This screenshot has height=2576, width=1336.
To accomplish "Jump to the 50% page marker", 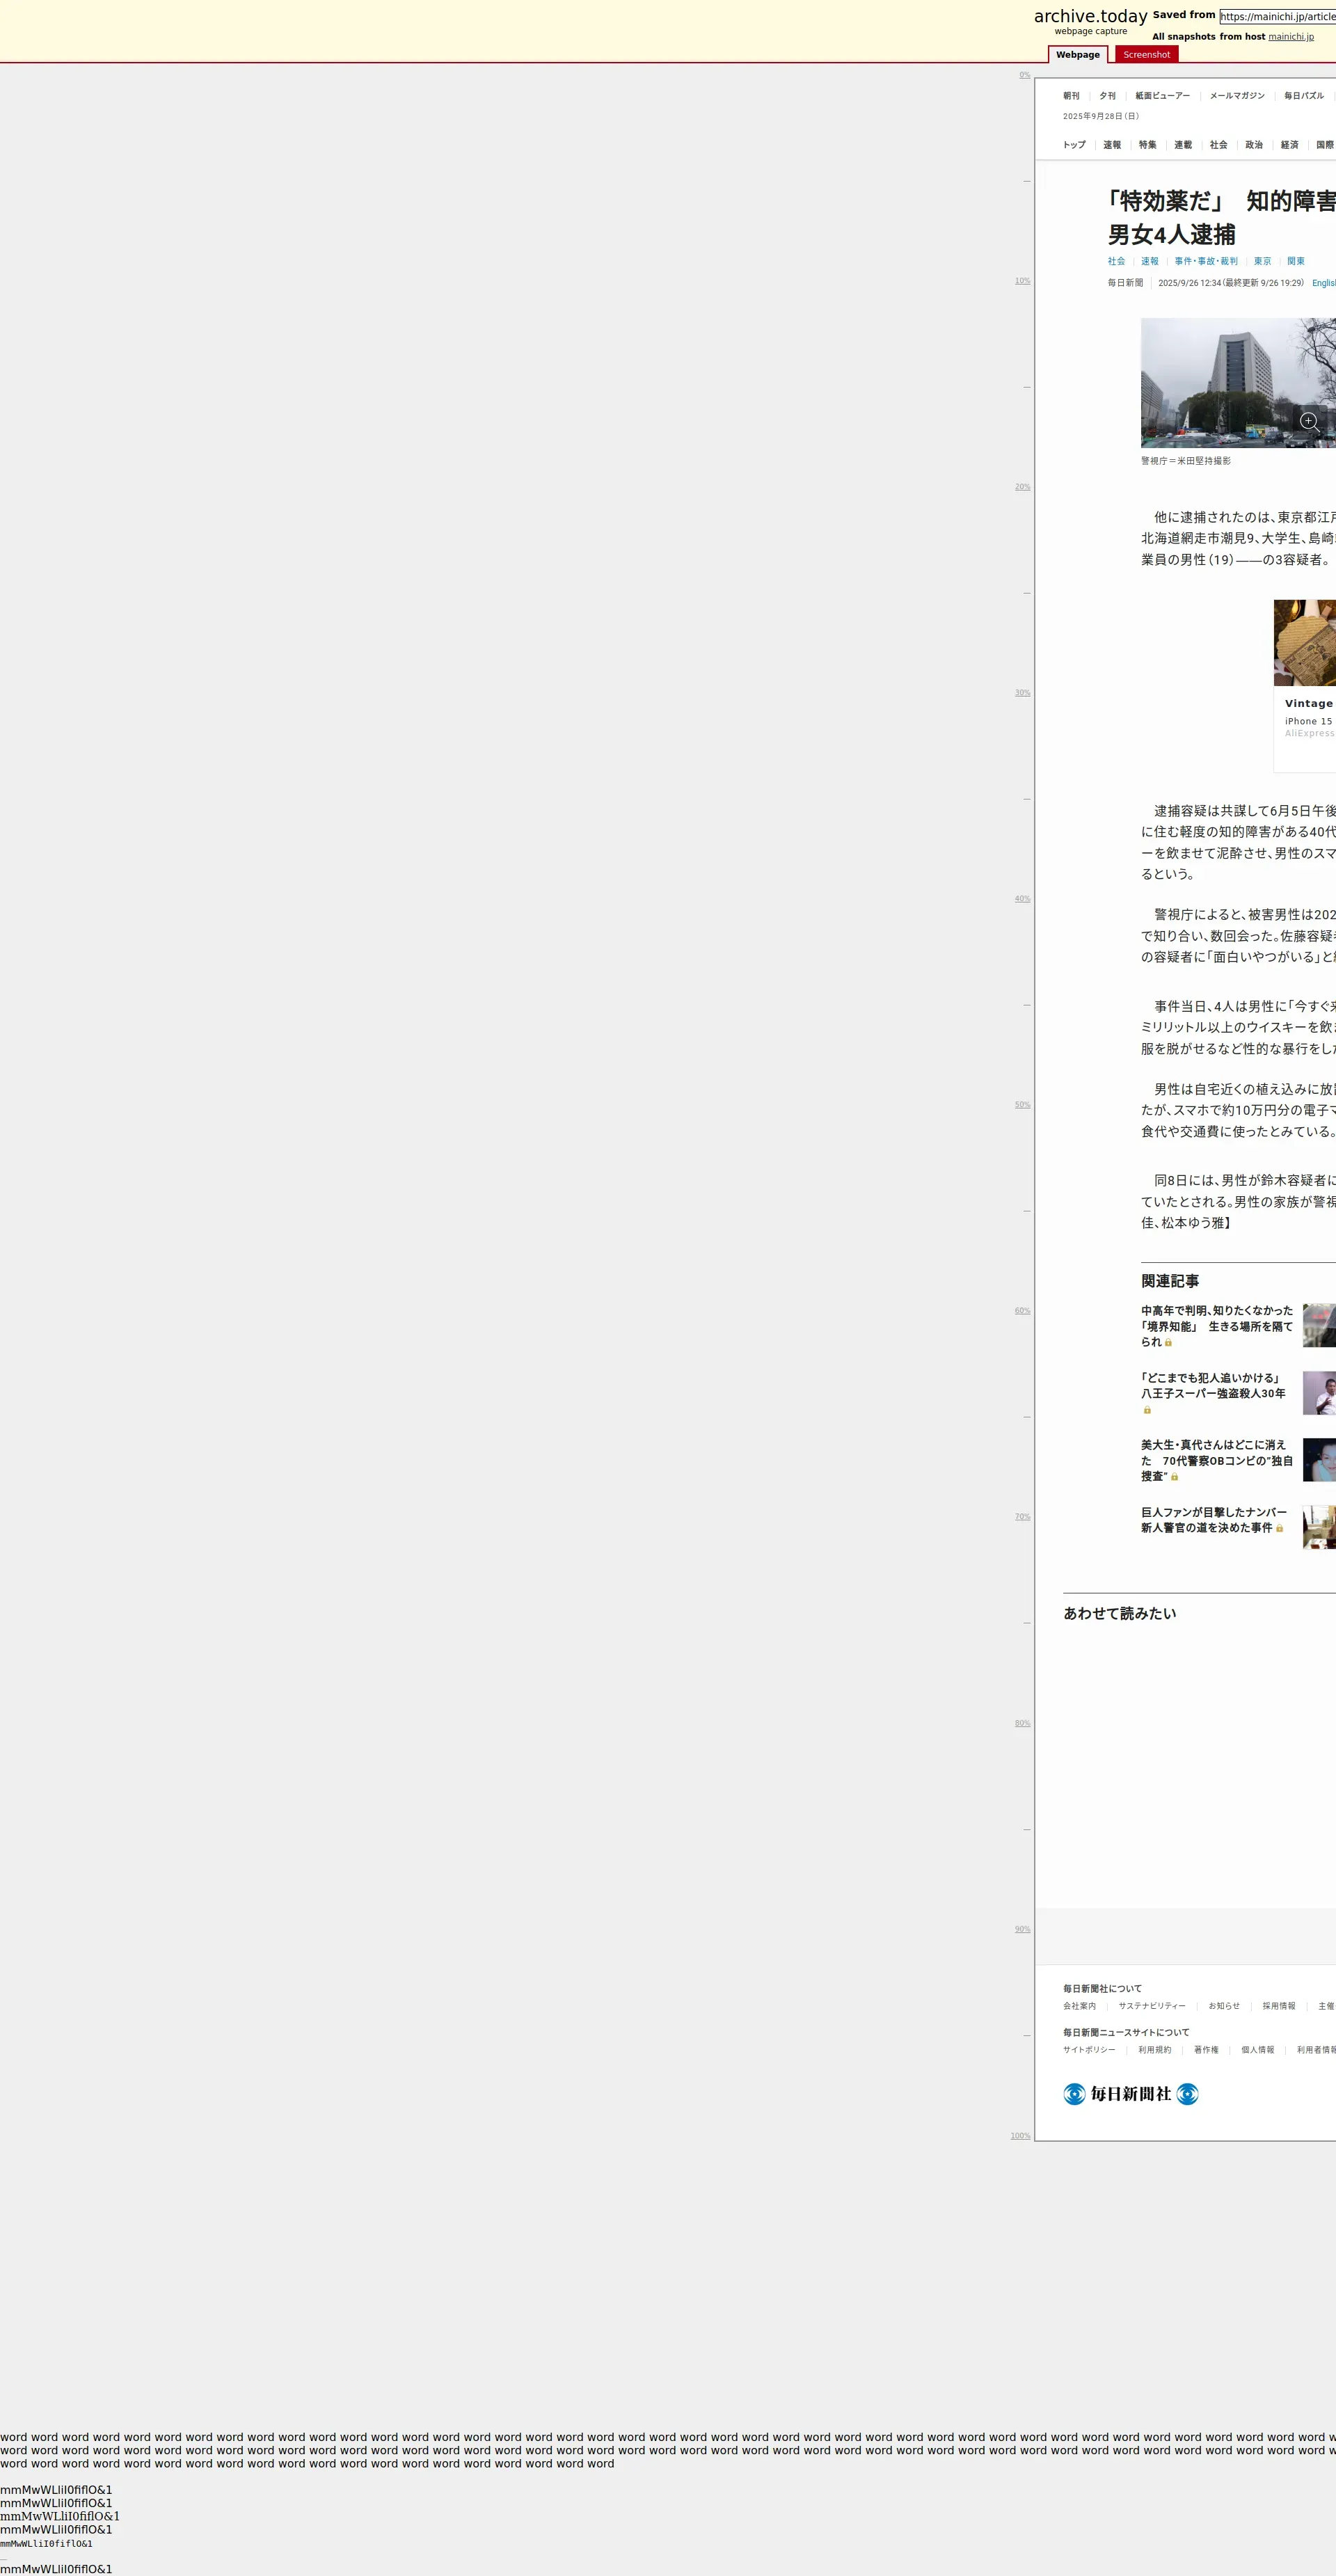I will (x=1022, y=1105).
